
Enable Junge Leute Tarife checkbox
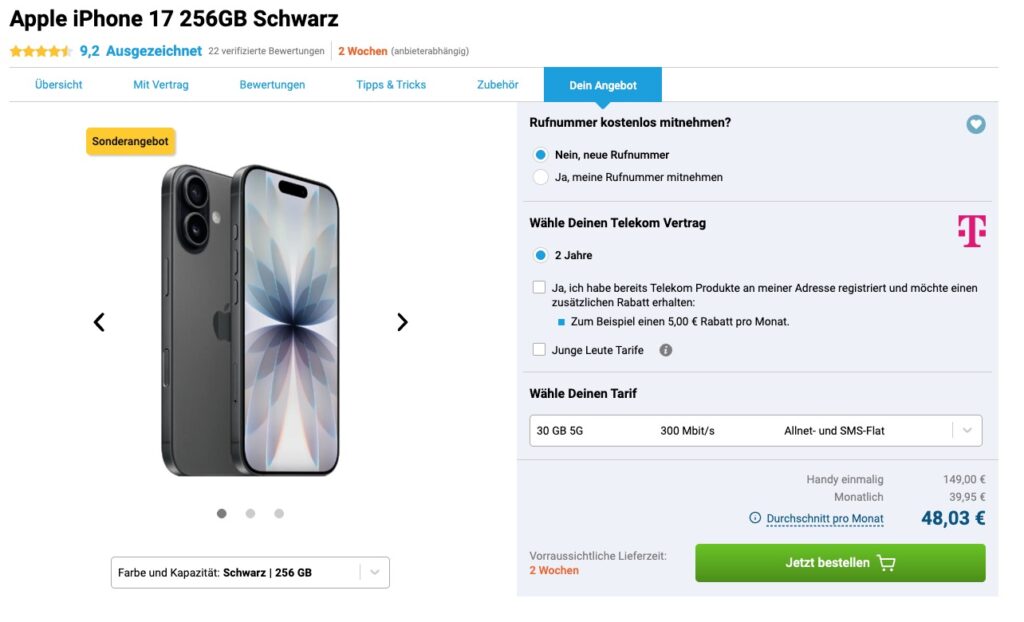pyautogui.click(x=540, y=350)
